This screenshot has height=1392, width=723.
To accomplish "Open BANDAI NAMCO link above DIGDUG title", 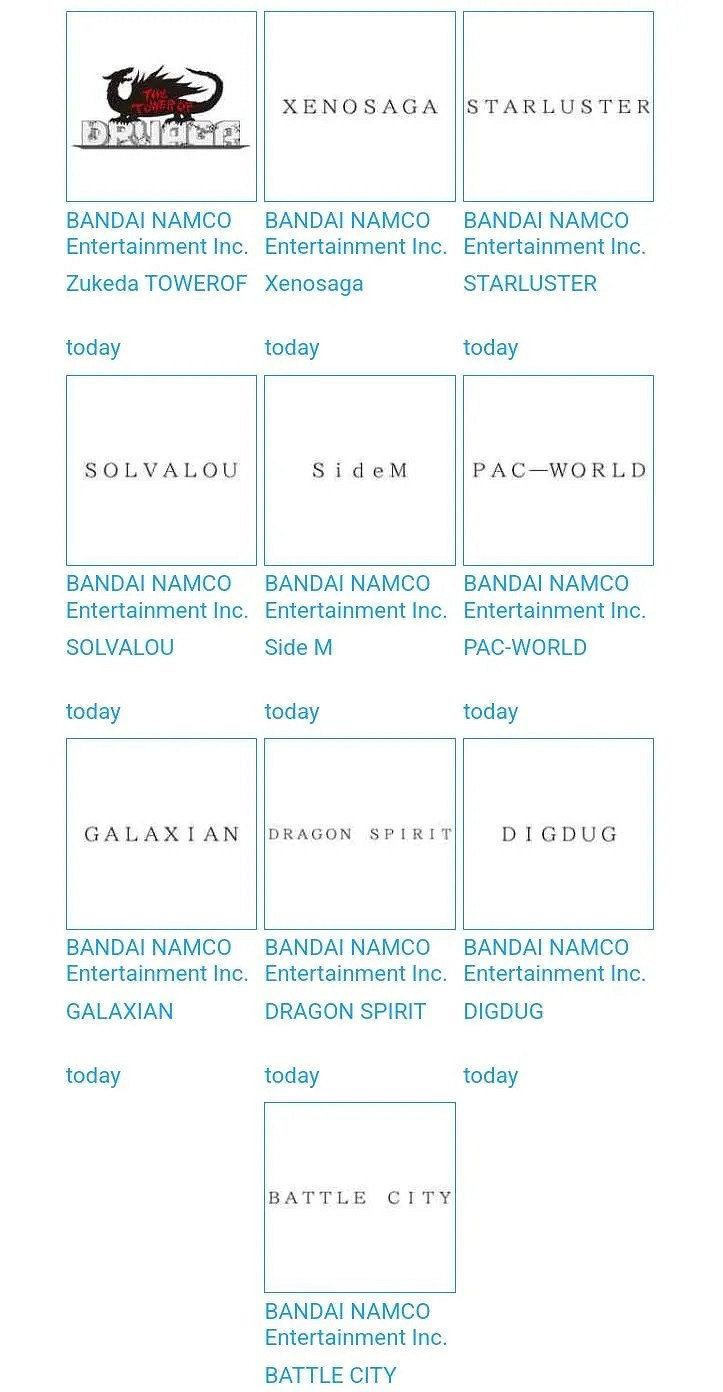I will click(554, 960).
